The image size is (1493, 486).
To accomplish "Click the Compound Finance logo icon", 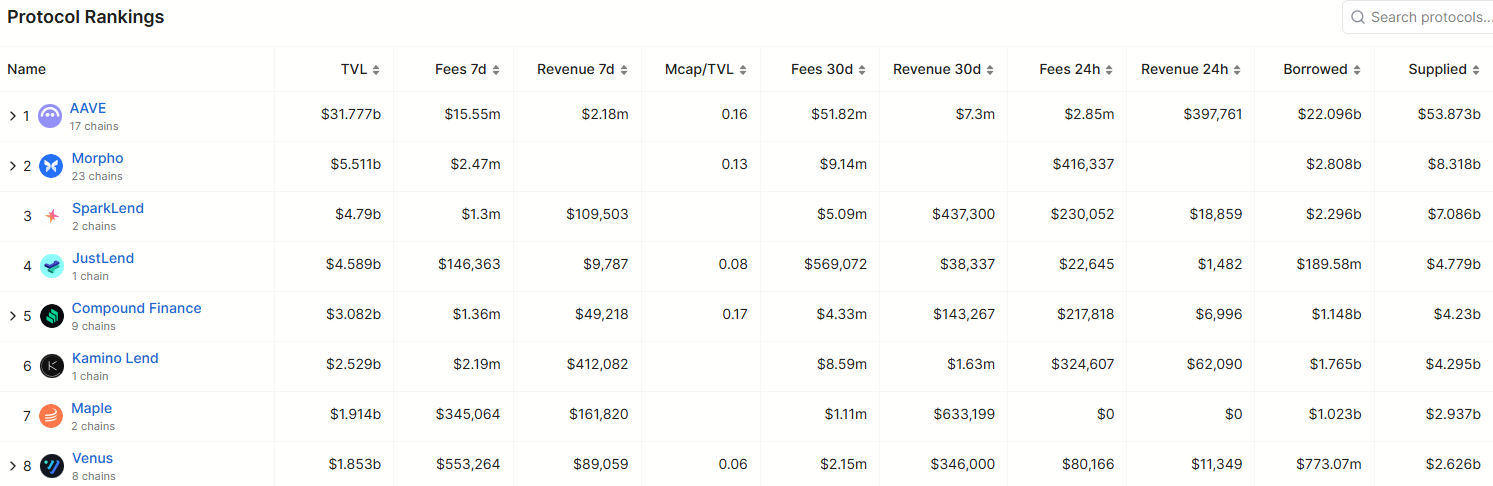I will (x=51, y=316).
